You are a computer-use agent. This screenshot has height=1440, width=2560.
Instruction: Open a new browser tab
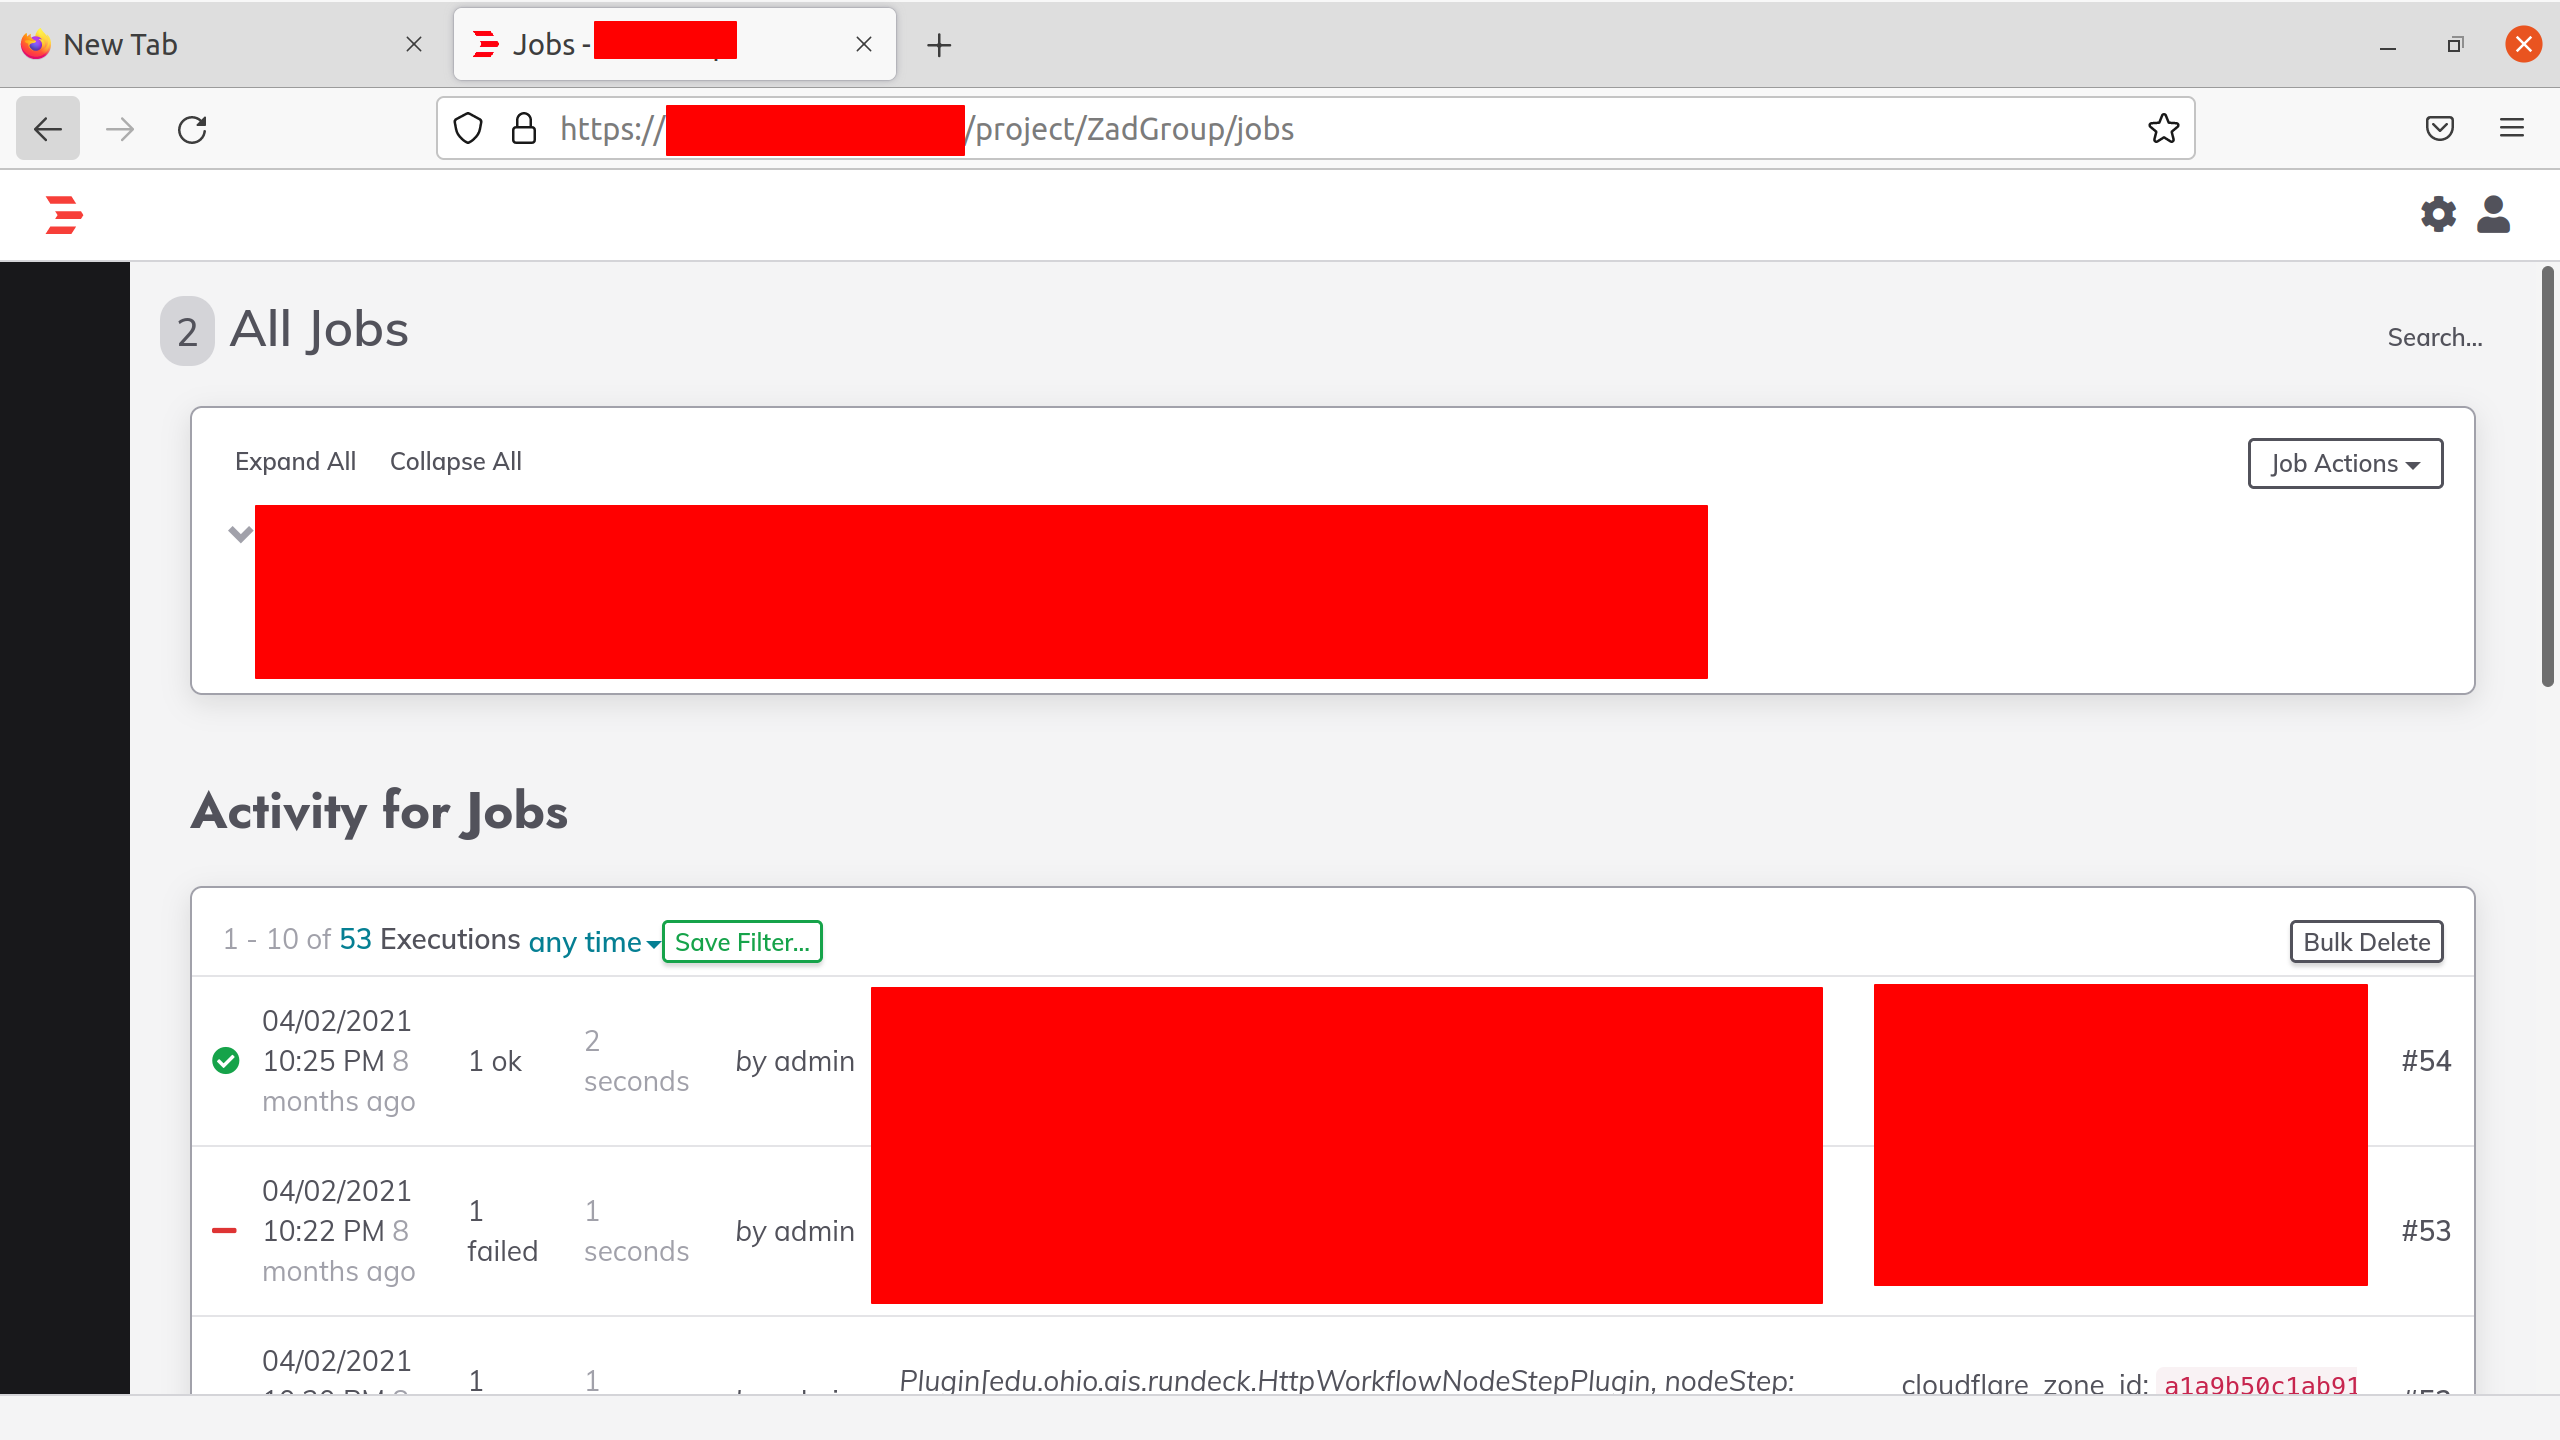click(x=938, y=43)
